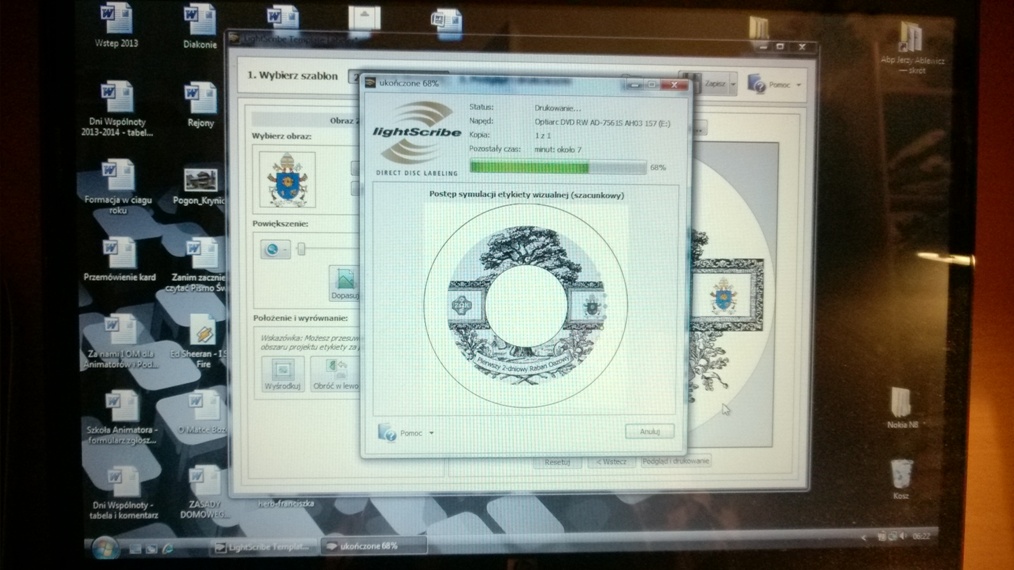Rotate image with Obróć w lewo
The width and height of the screenshot is (1014, 570).
pos(335,375)
